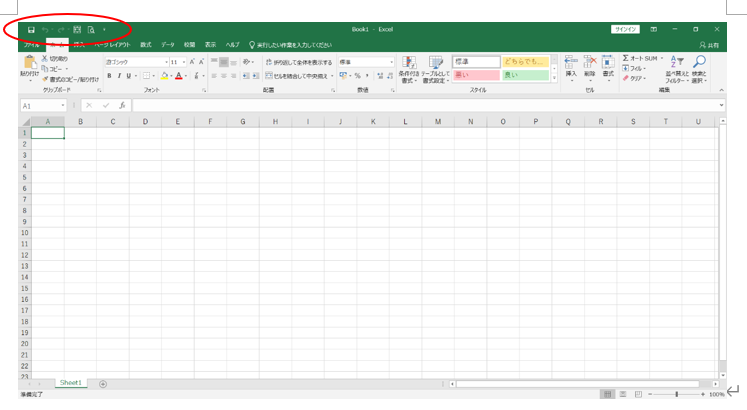Switch to Formulas (数式) tab

point(145,45)
